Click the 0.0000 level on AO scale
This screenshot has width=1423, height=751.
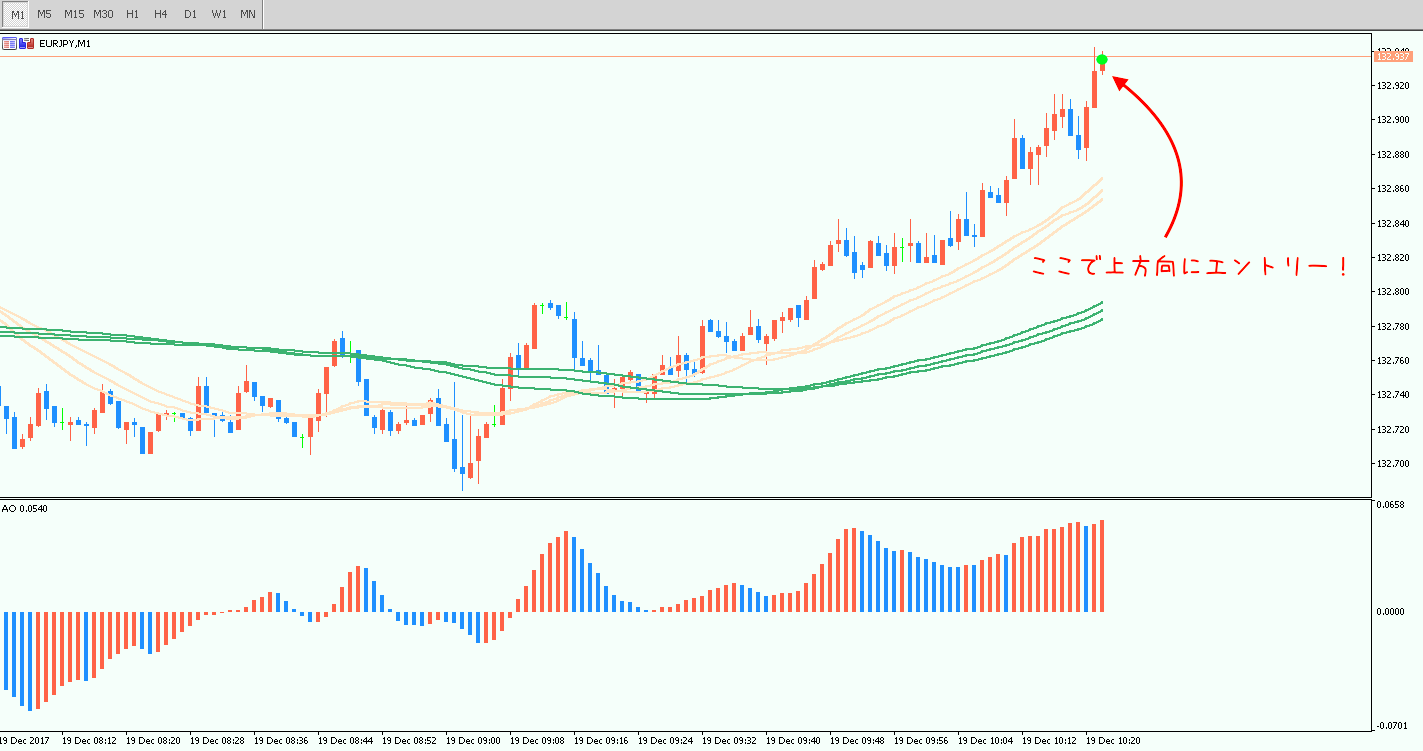(1392, 612)
